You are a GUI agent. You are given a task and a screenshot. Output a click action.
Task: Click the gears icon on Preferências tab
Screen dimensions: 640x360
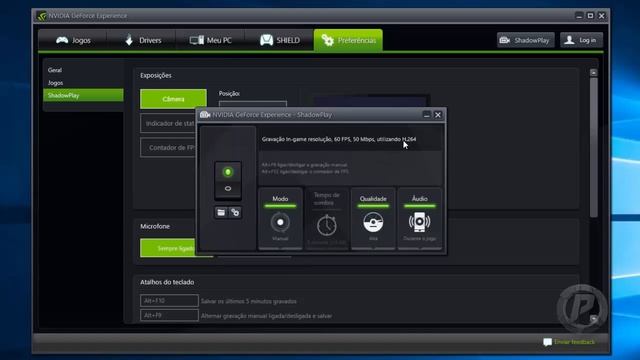point(327,40)
